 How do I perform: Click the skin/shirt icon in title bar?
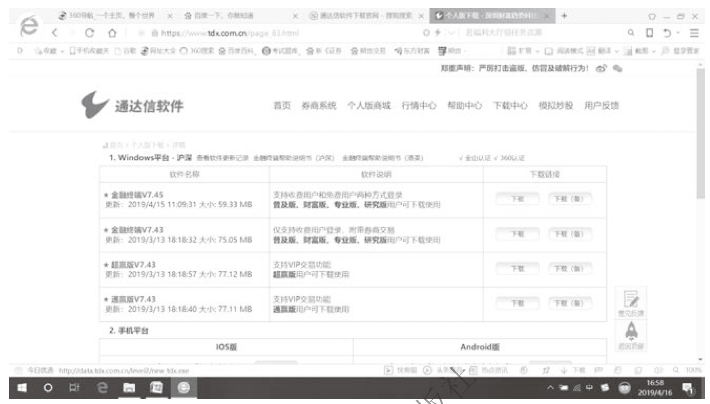click(652, 16)
